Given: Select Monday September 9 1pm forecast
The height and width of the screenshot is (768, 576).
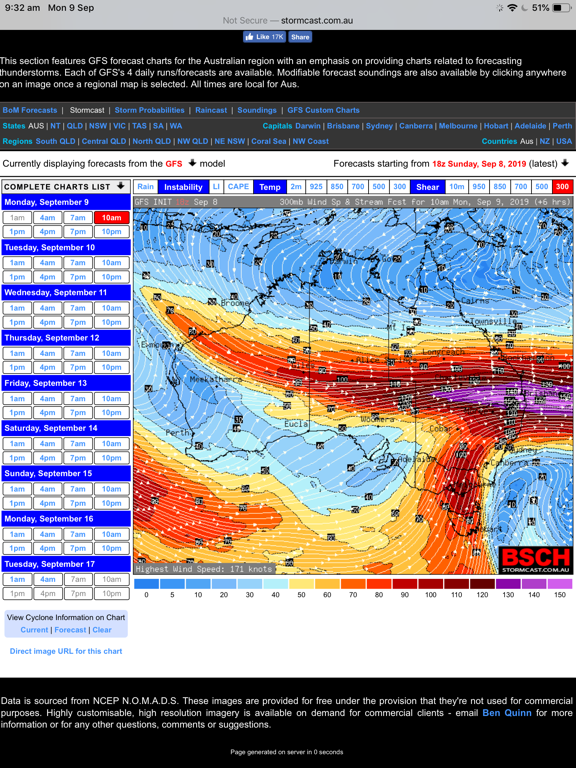Looking at the screenshot, I should 17,232.
